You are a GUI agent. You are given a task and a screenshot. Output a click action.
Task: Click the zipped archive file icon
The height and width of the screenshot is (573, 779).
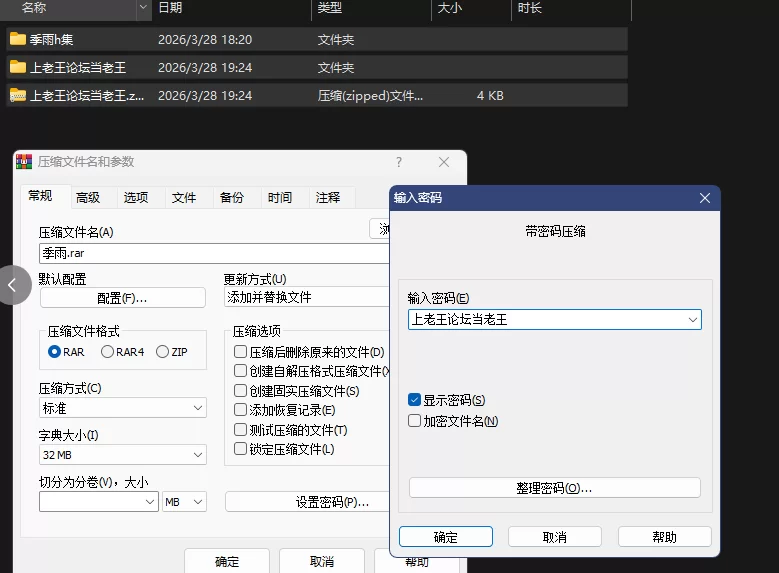[18, 96]
